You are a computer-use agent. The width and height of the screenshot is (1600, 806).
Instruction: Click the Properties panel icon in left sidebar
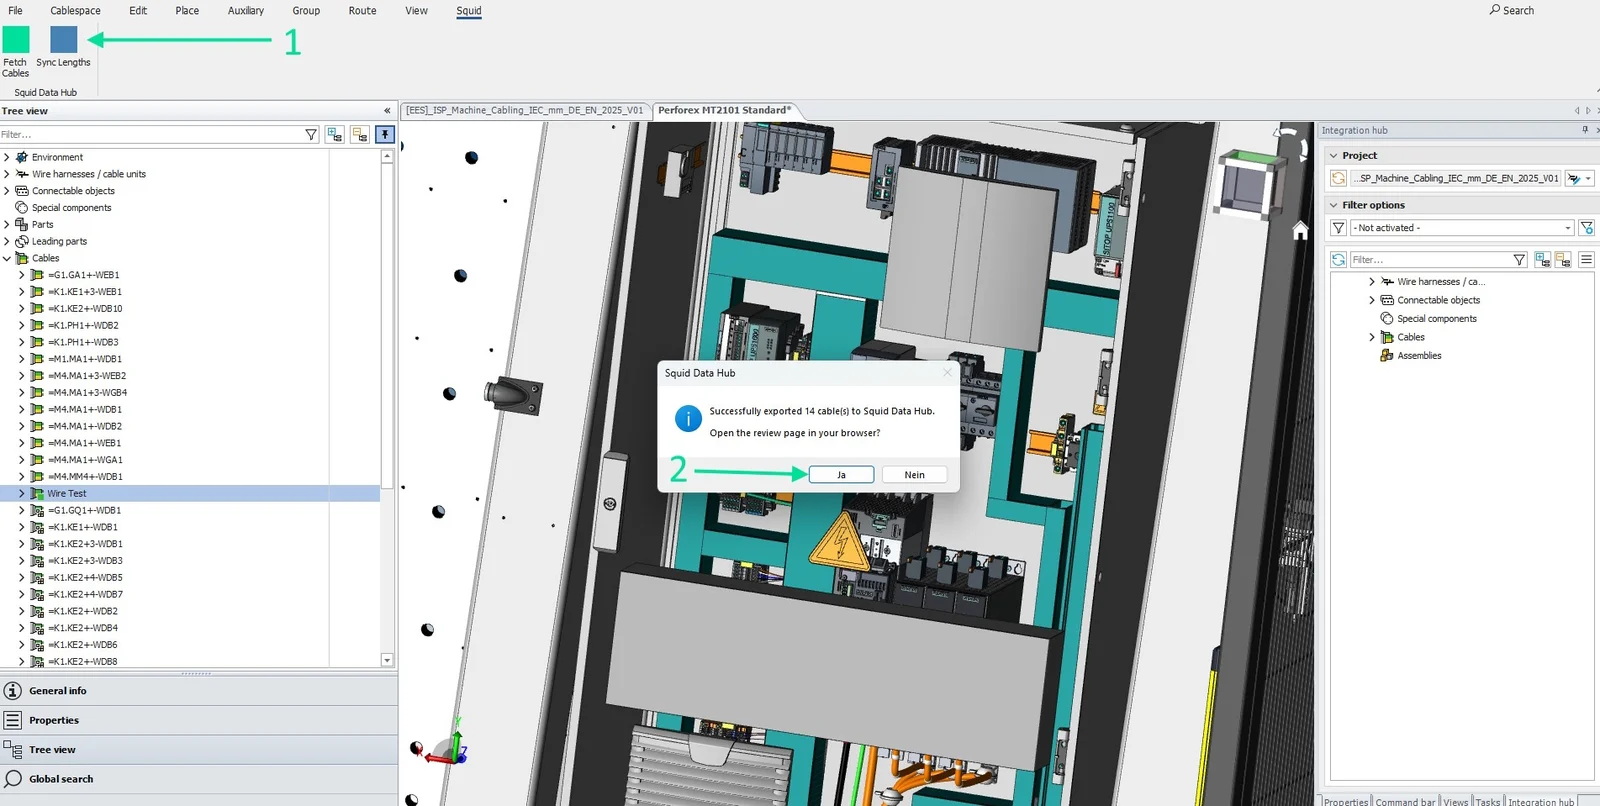(13, 720)
